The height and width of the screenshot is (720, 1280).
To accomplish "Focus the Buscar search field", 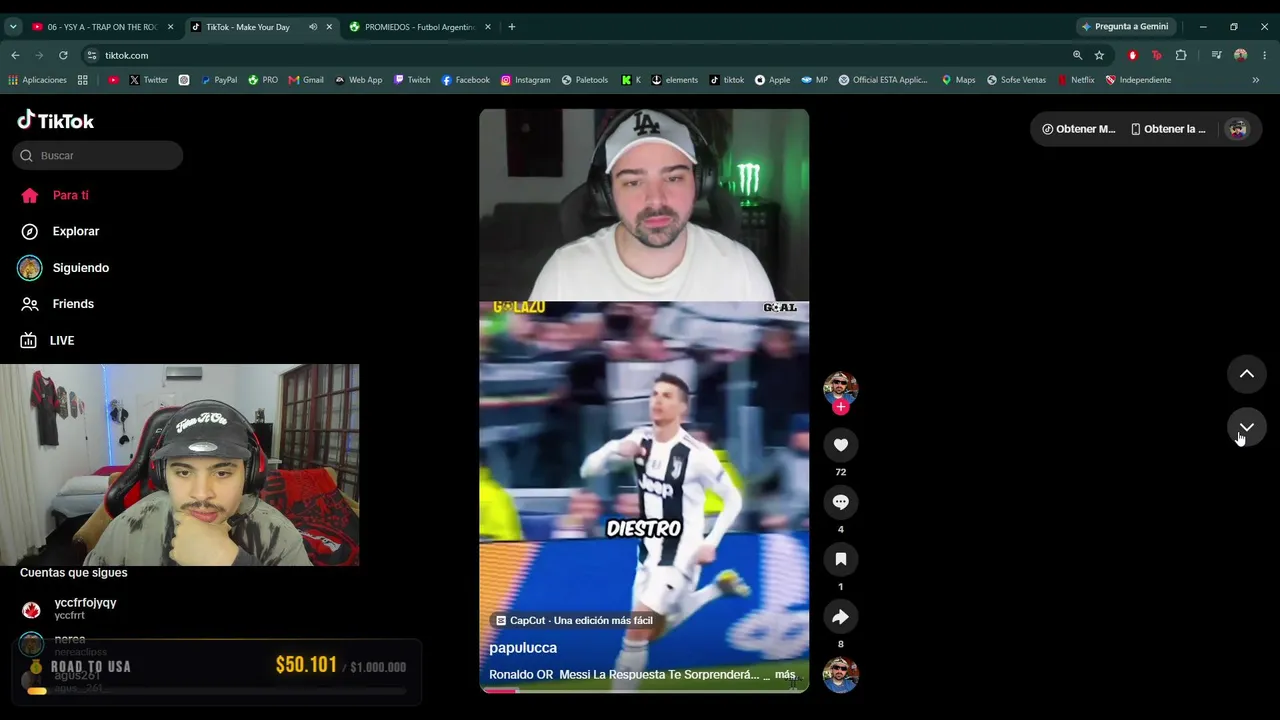I will [x=98, y=156].
